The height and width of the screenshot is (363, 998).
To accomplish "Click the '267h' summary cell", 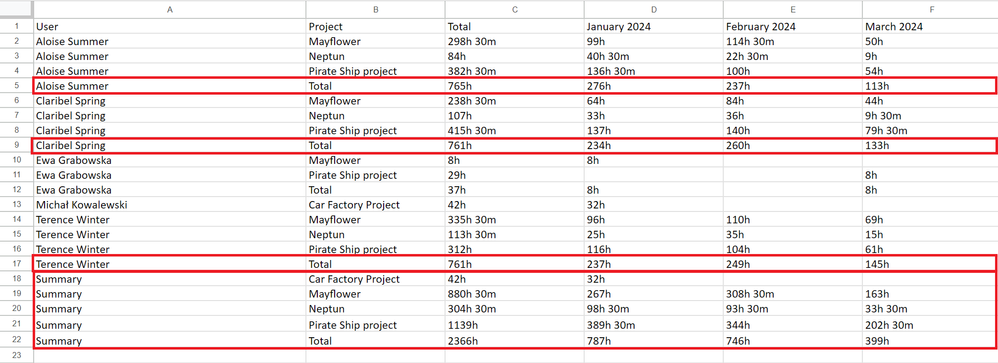I will point(654,294).
